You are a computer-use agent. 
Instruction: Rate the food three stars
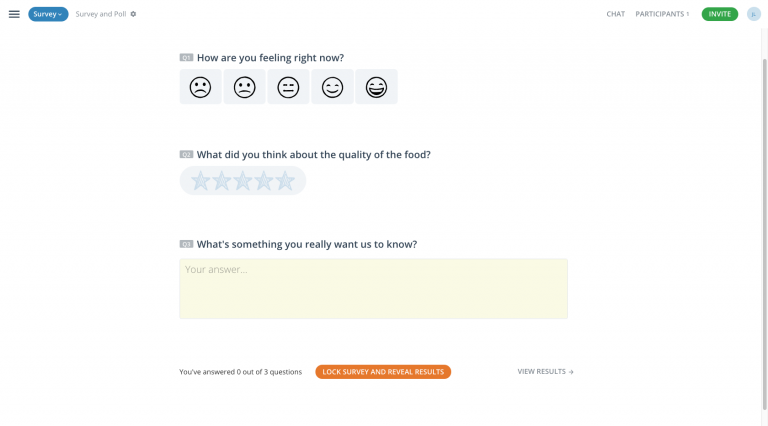[x=242, y=181]
